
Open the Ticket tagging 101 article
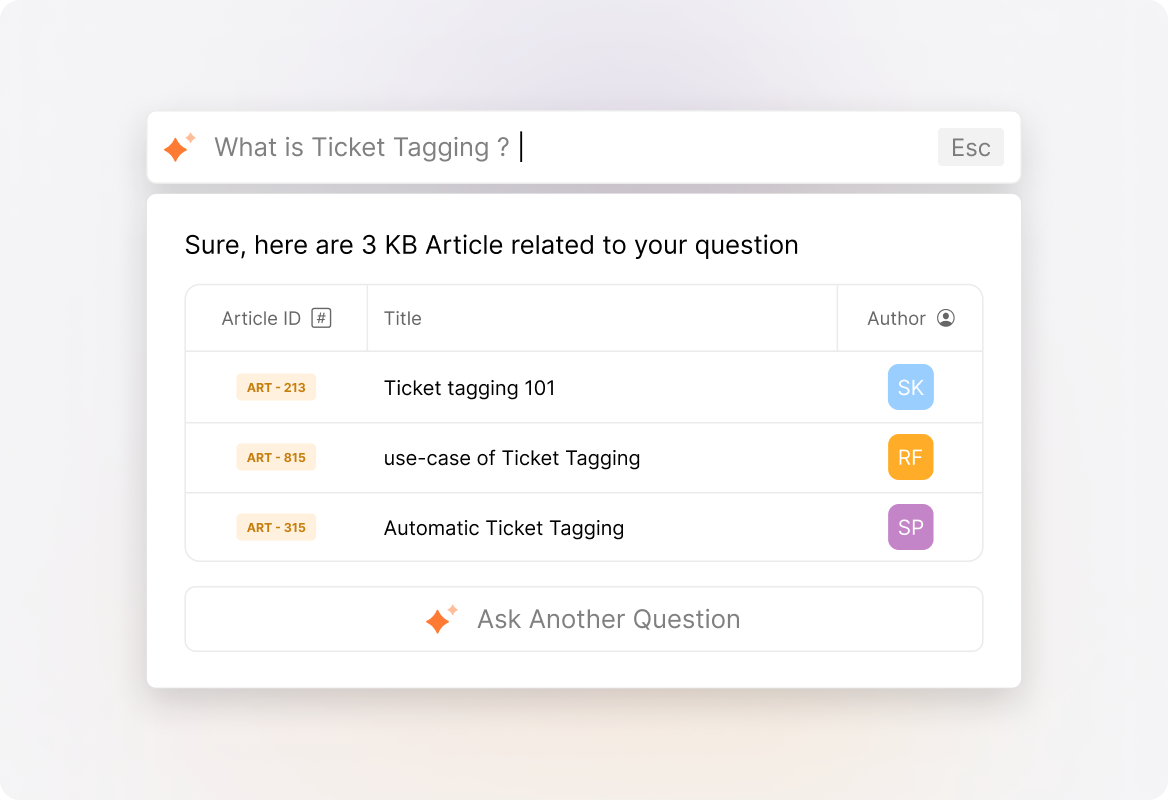[x=470, y=388]
